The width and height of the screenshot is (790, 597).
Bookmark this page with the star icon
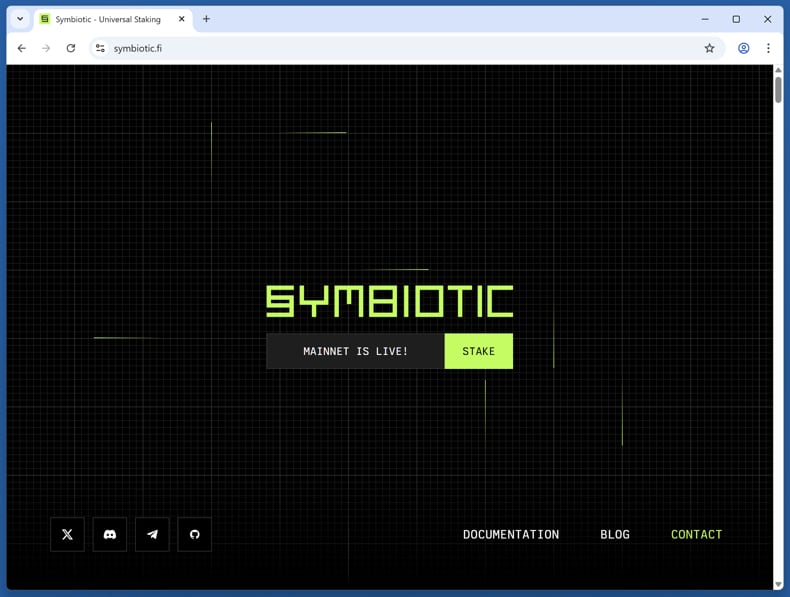(709, 48)
